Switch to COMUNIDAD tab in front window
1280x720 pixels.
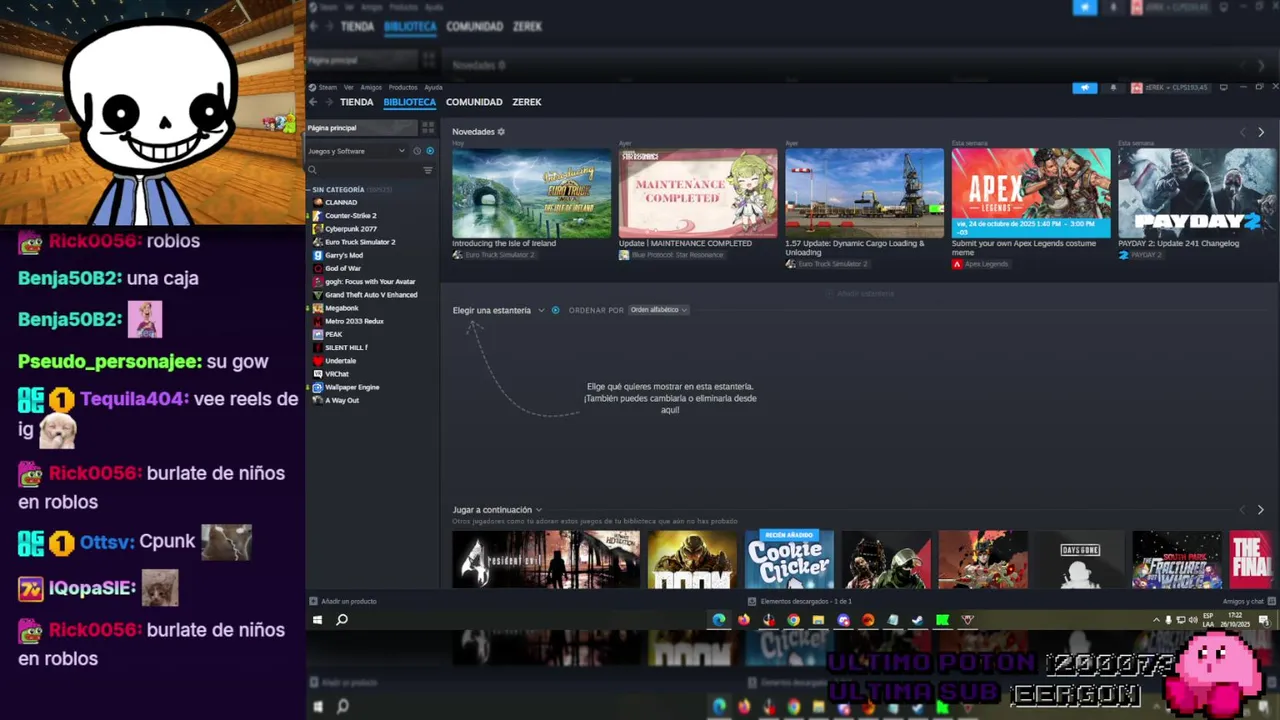(x=474, y=102)
